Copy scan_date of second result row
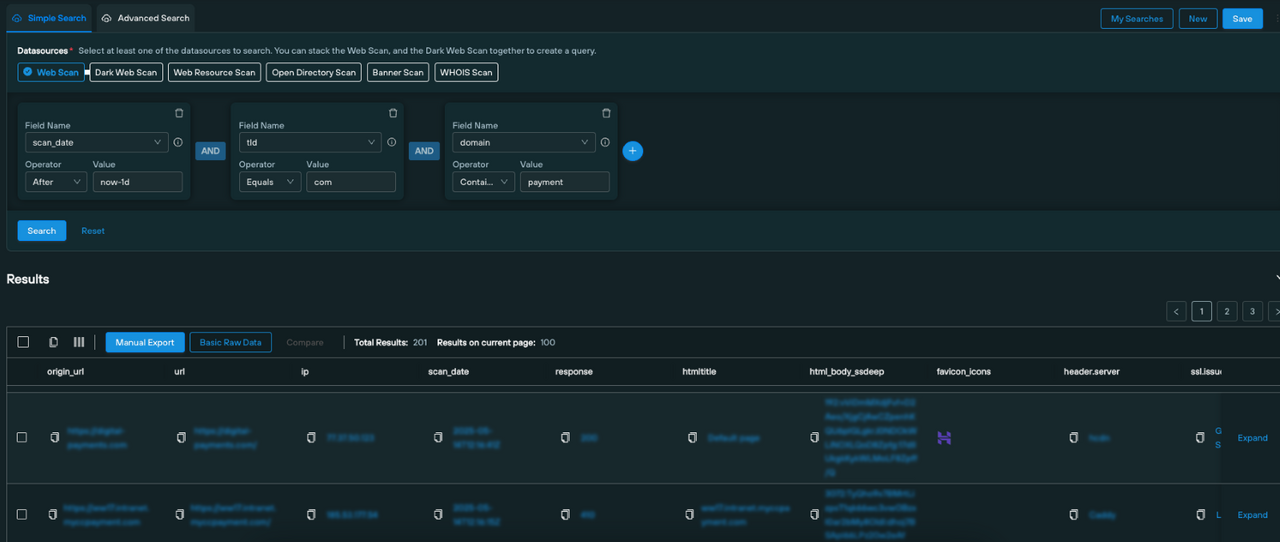Viewport: 1280px width, 542px height. tap(439, 514)
